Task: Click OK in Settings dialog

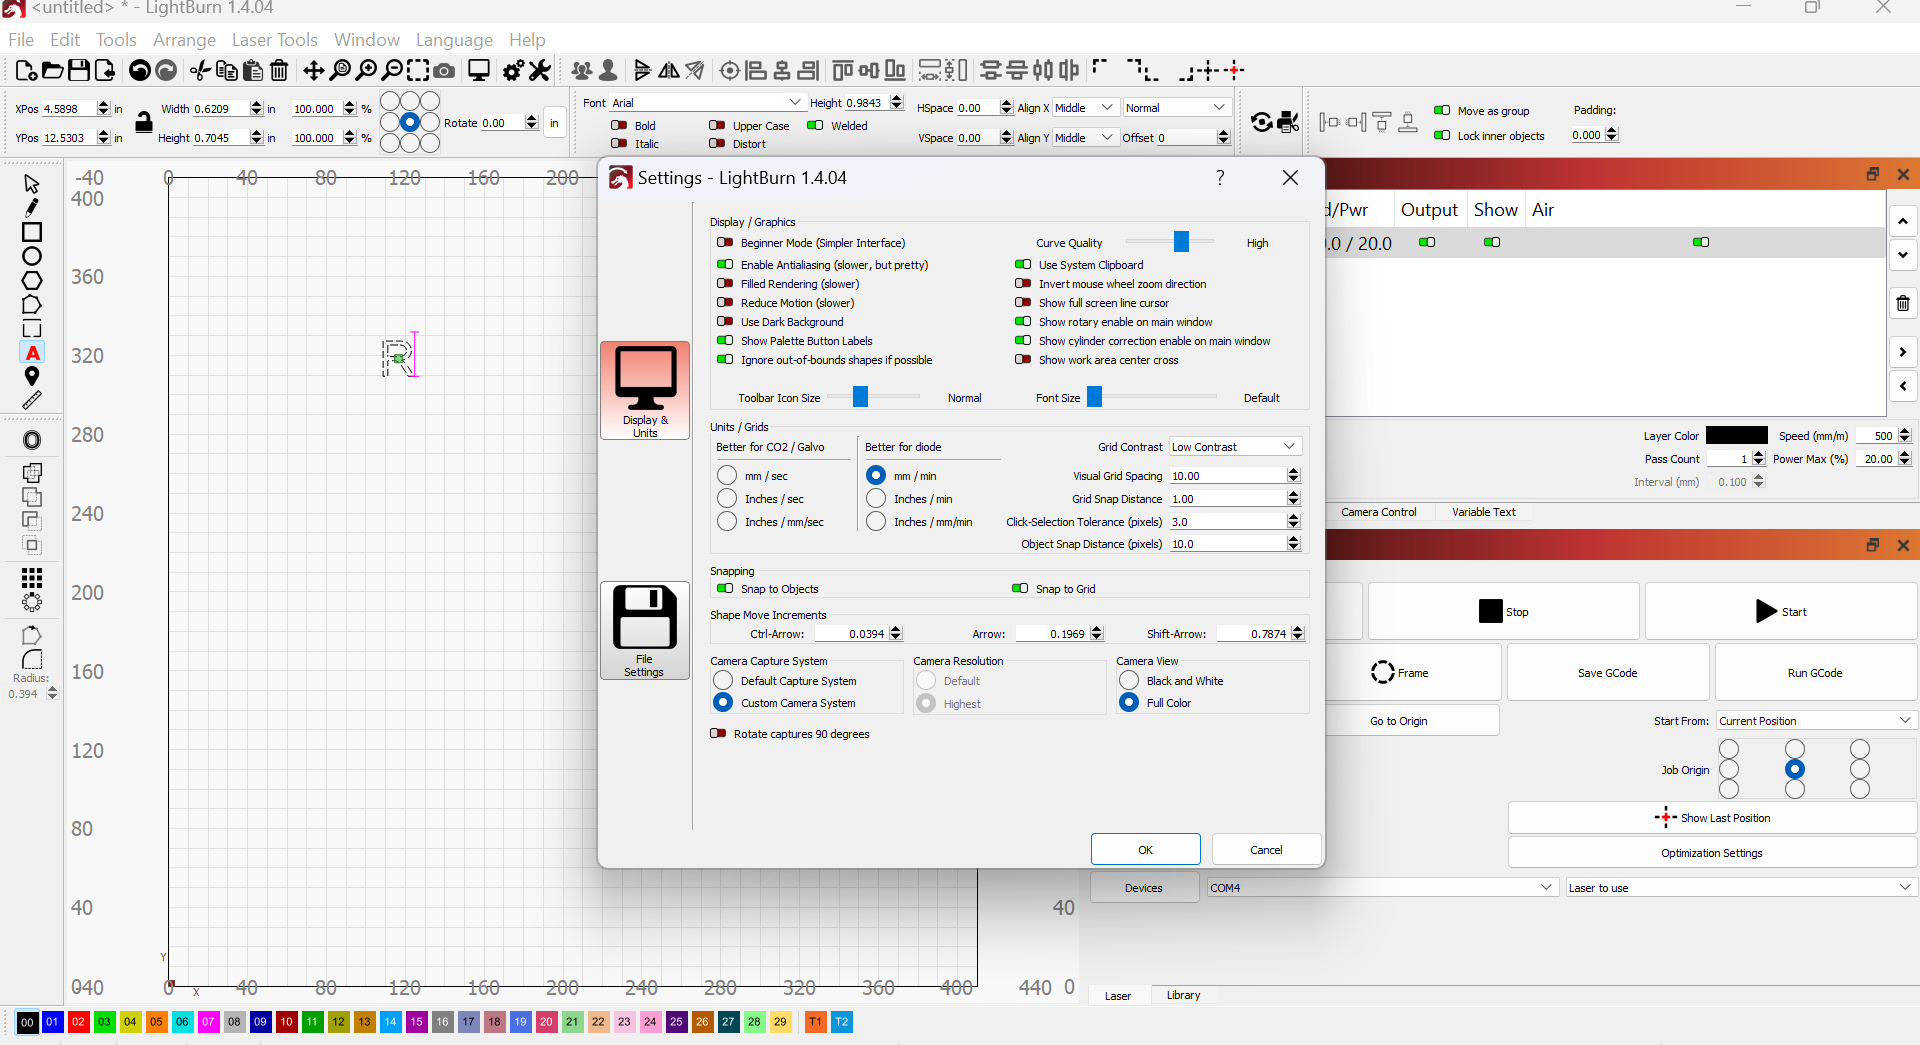Action: pos(1146,850)
